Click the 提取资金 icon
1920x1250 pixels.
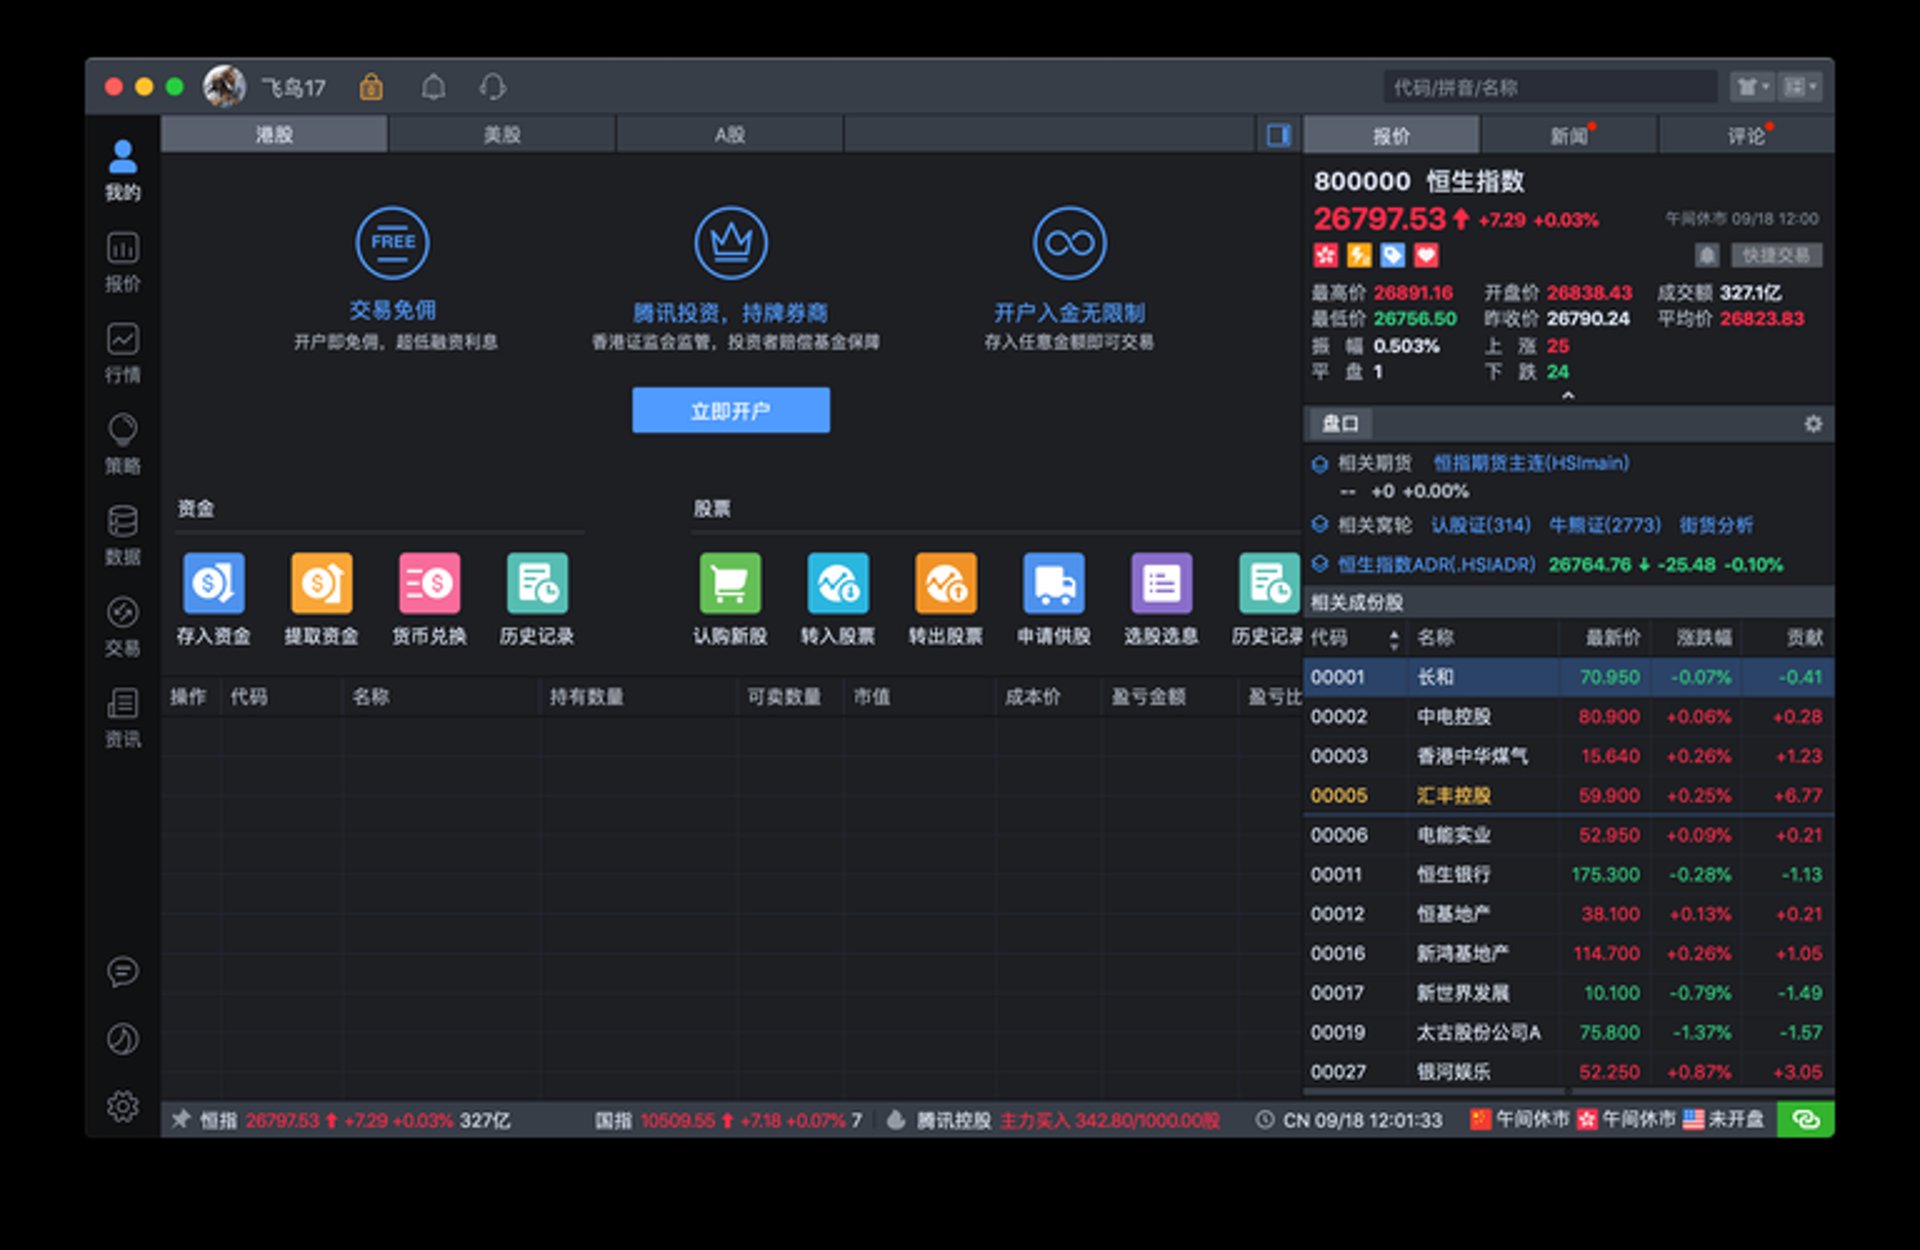click(321, 583)
